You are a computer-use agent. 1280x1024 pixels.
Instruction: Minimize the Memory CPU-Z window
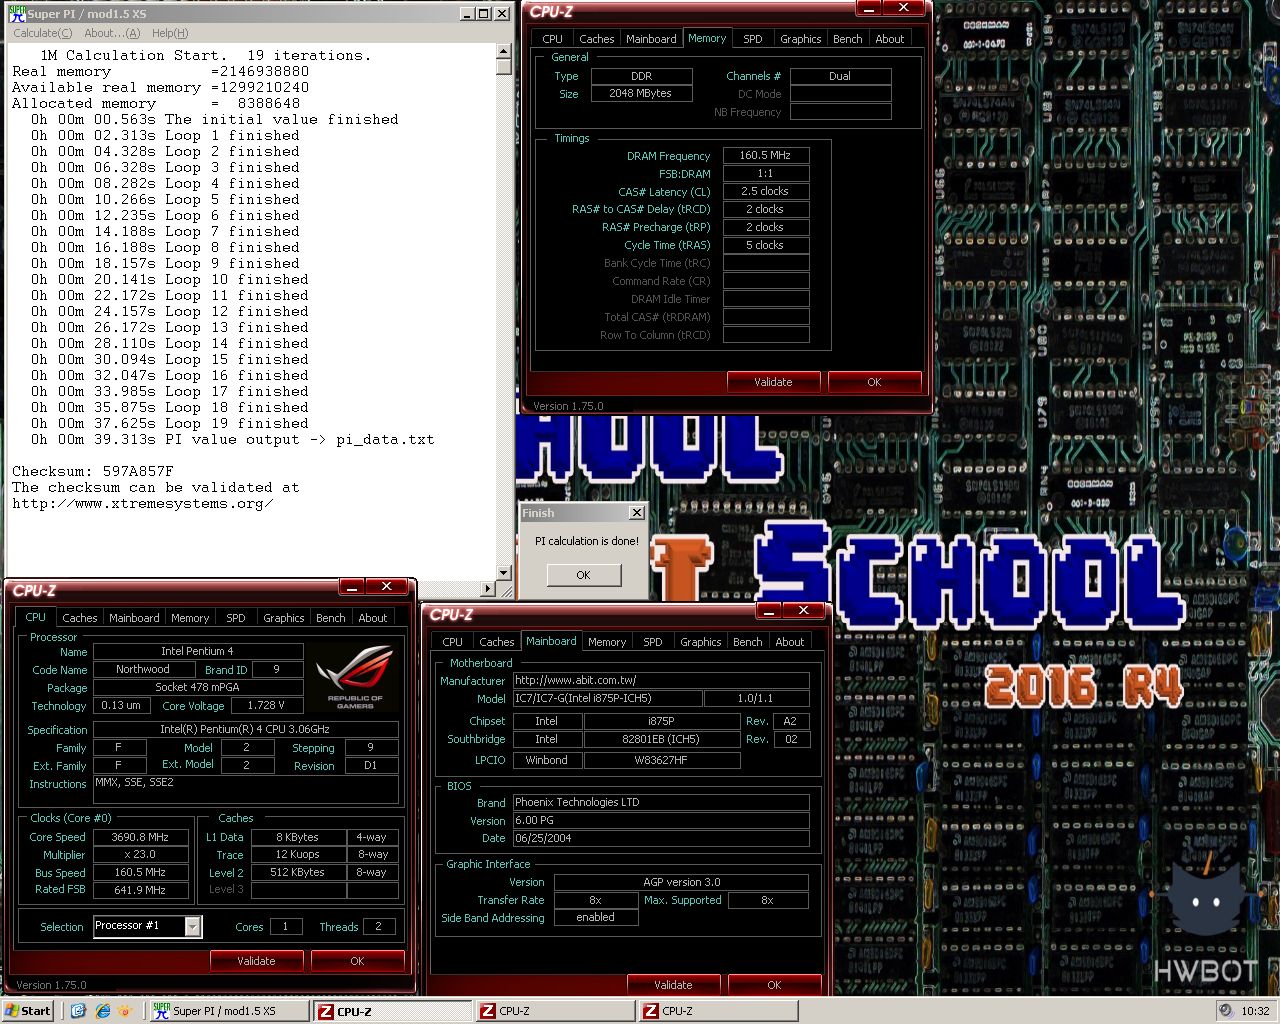(x=868, y=8)
